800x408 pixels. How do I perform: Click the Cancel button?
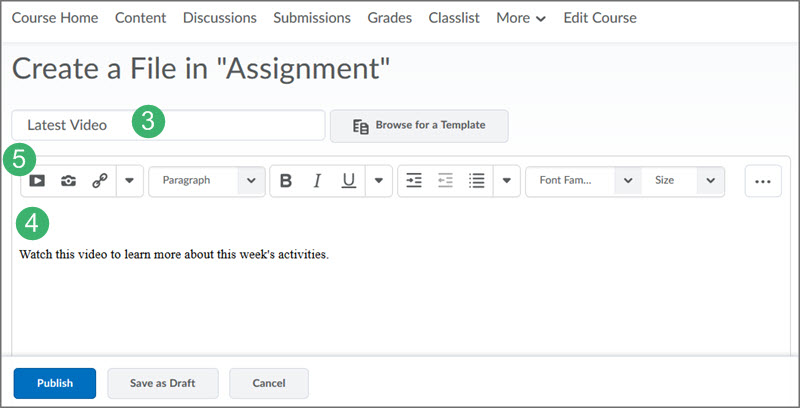click(269, 383)
